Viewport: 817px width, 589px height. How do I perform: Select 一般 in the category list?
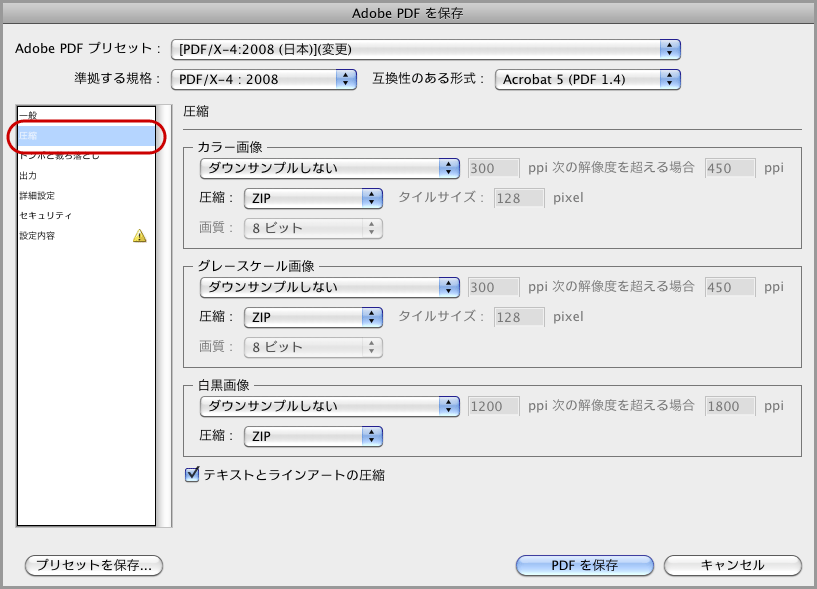(x=86, y=115)
